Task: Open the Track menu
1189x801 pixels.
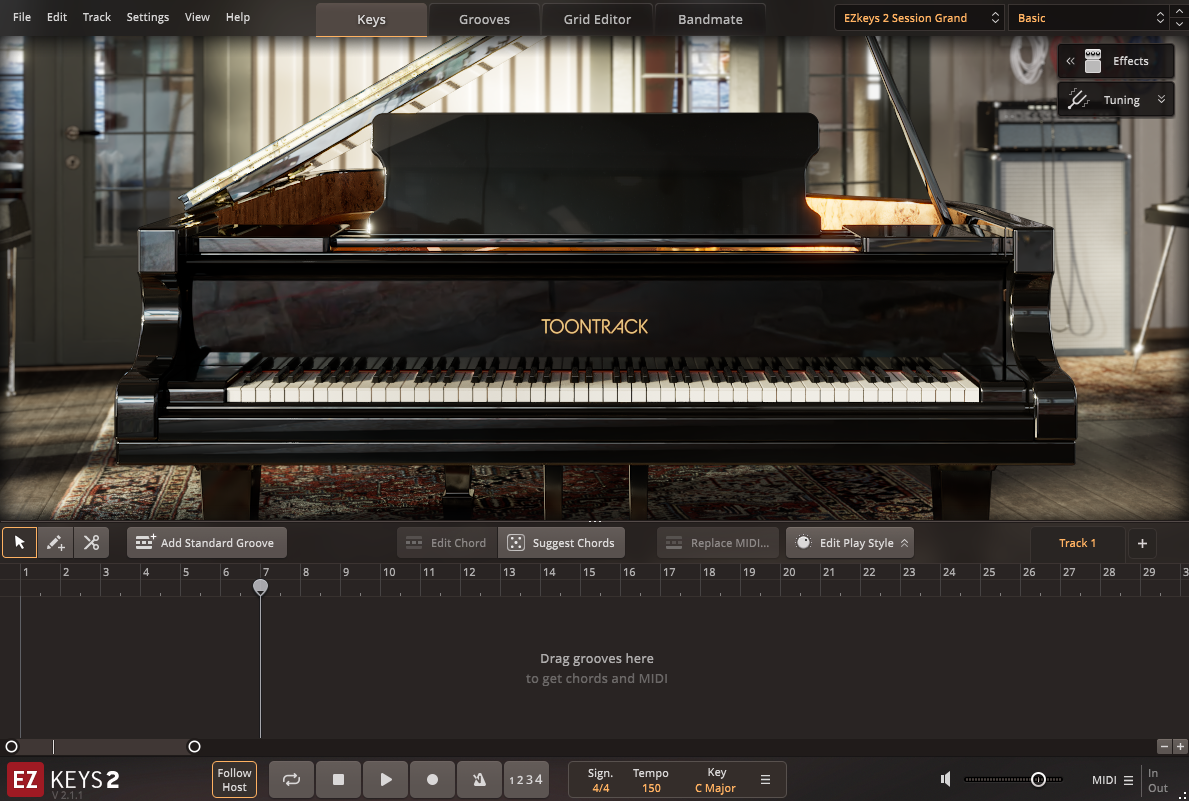Action: 96,17
